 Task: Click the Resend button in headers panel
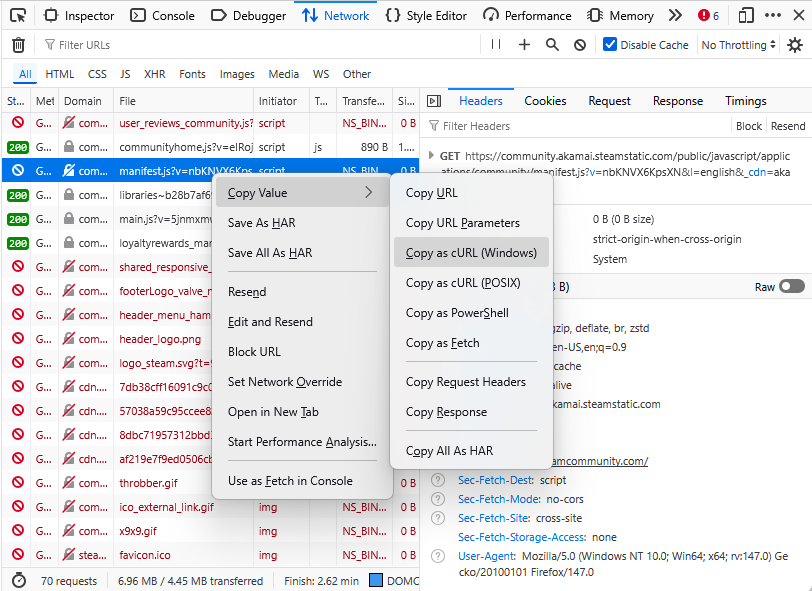click(x=788, y=126)
